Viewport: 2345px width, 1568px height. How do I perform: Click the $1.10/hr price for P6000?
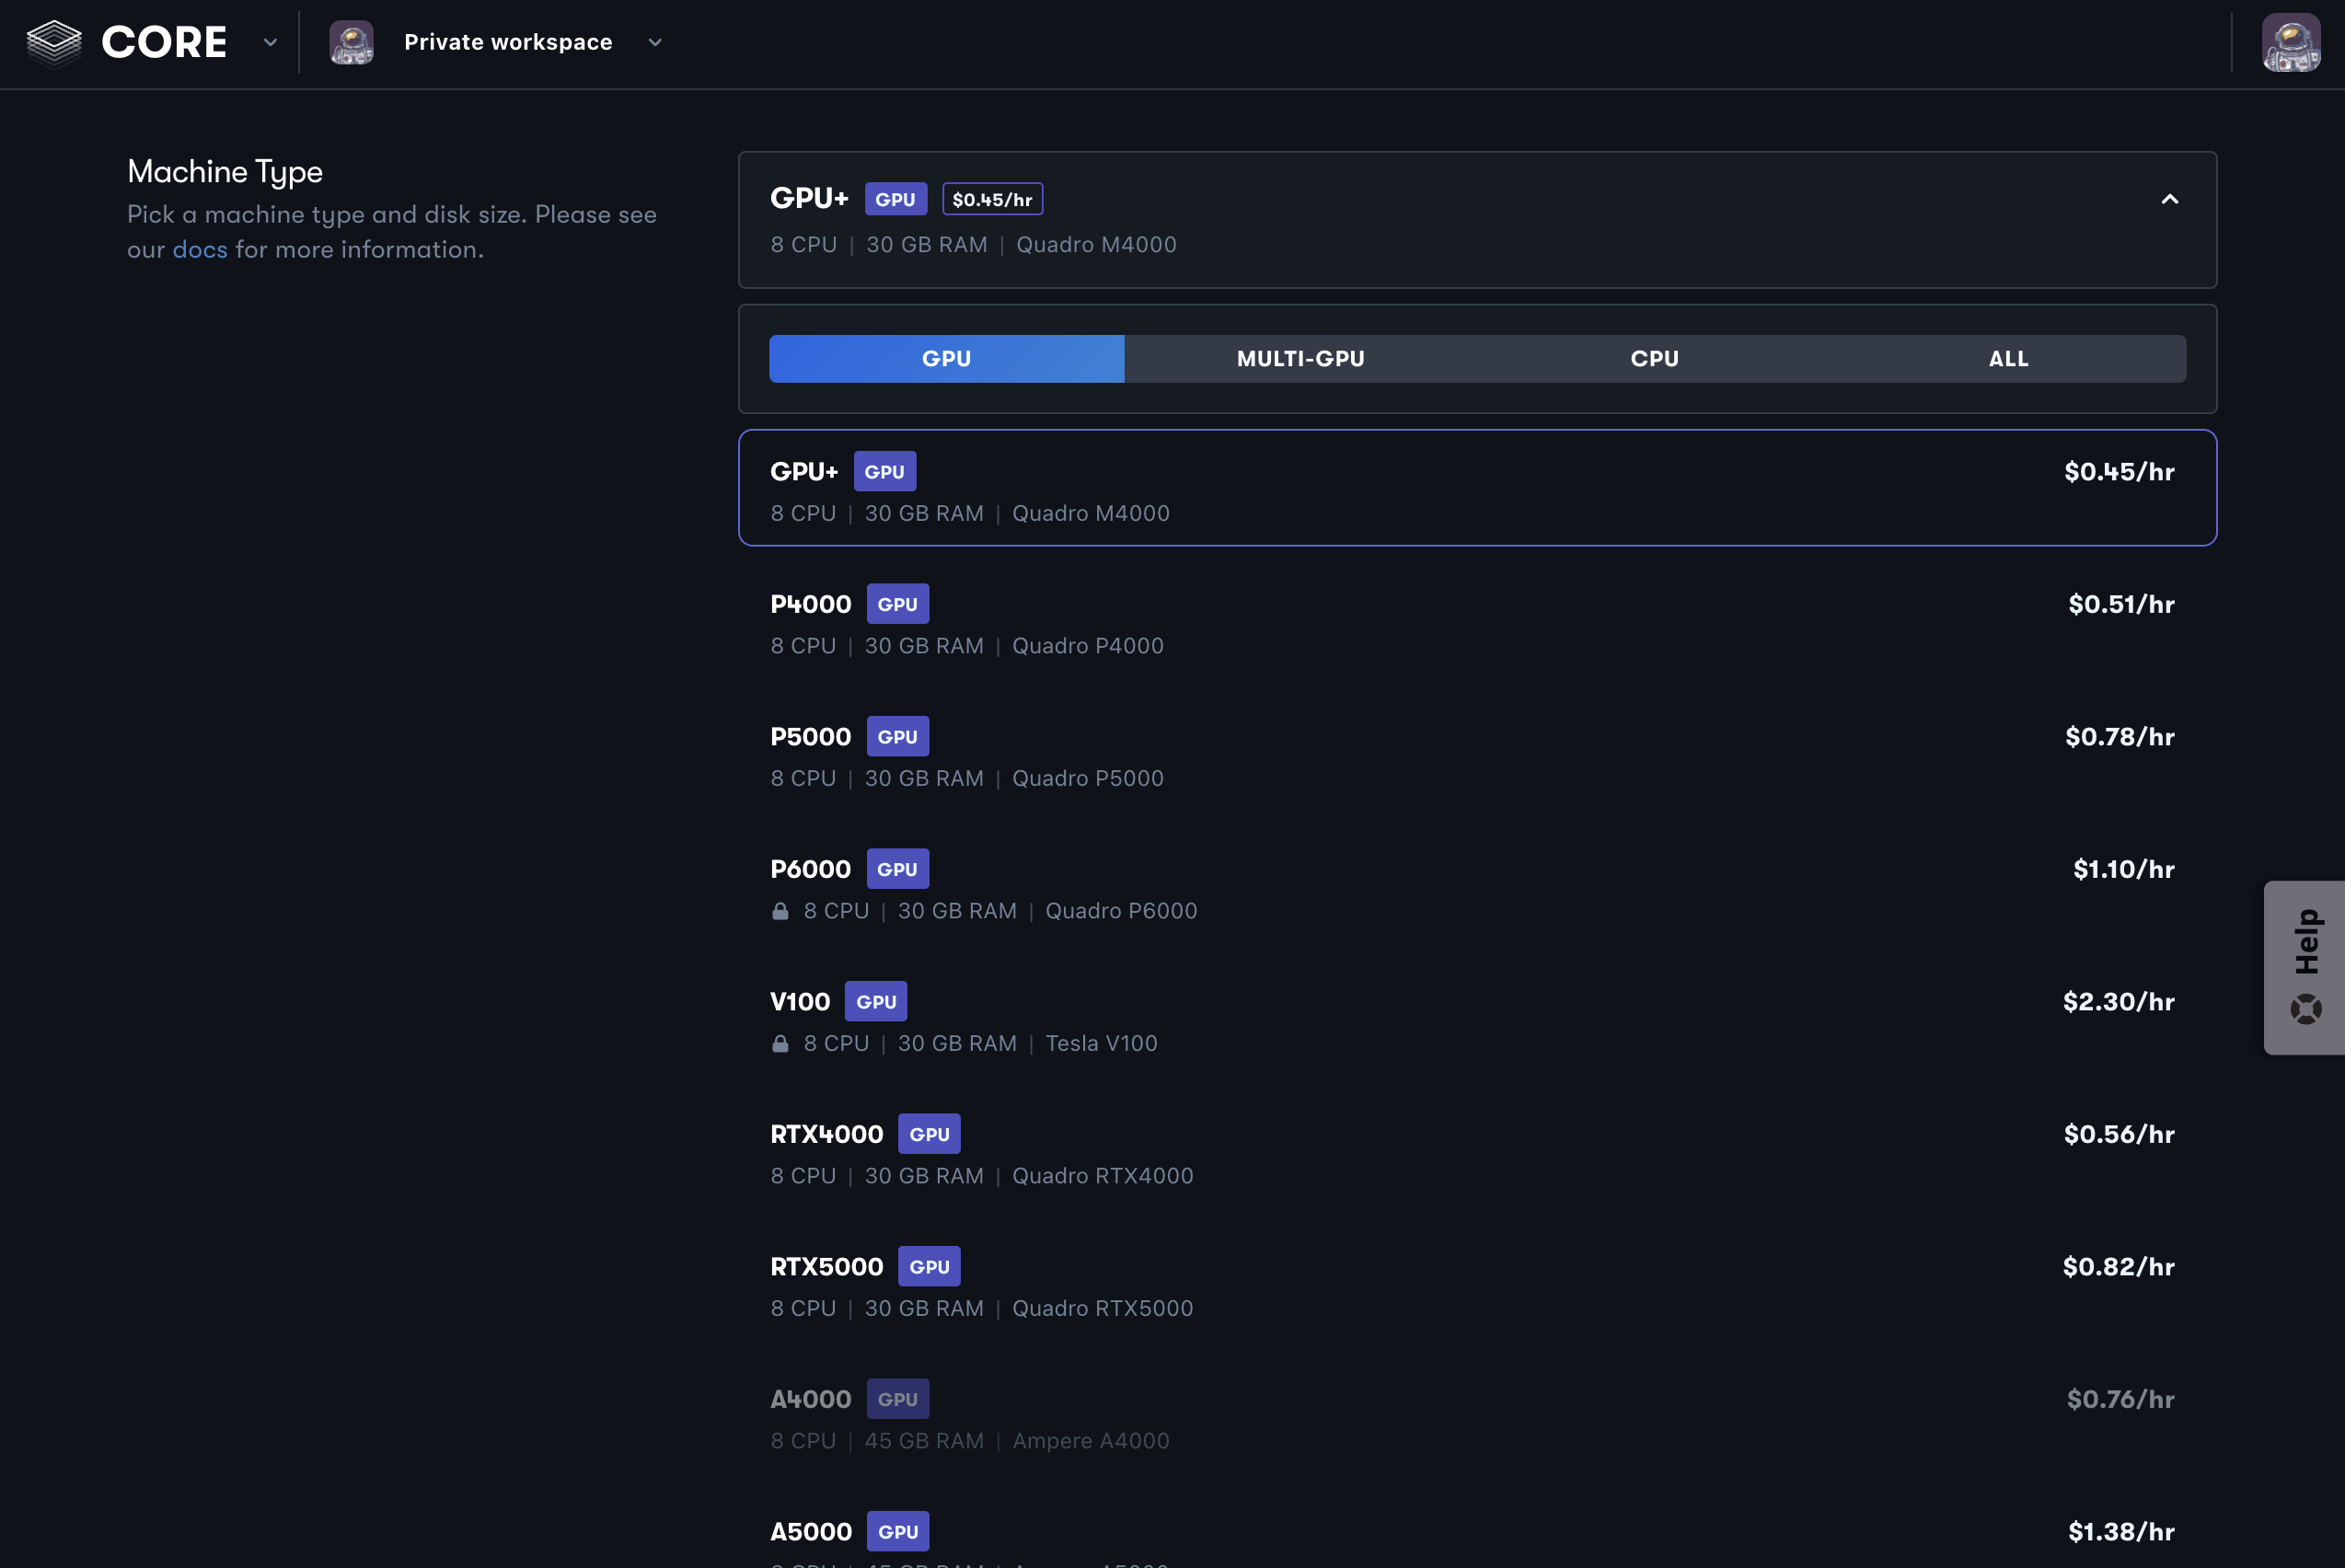(x=2123, y=869)
